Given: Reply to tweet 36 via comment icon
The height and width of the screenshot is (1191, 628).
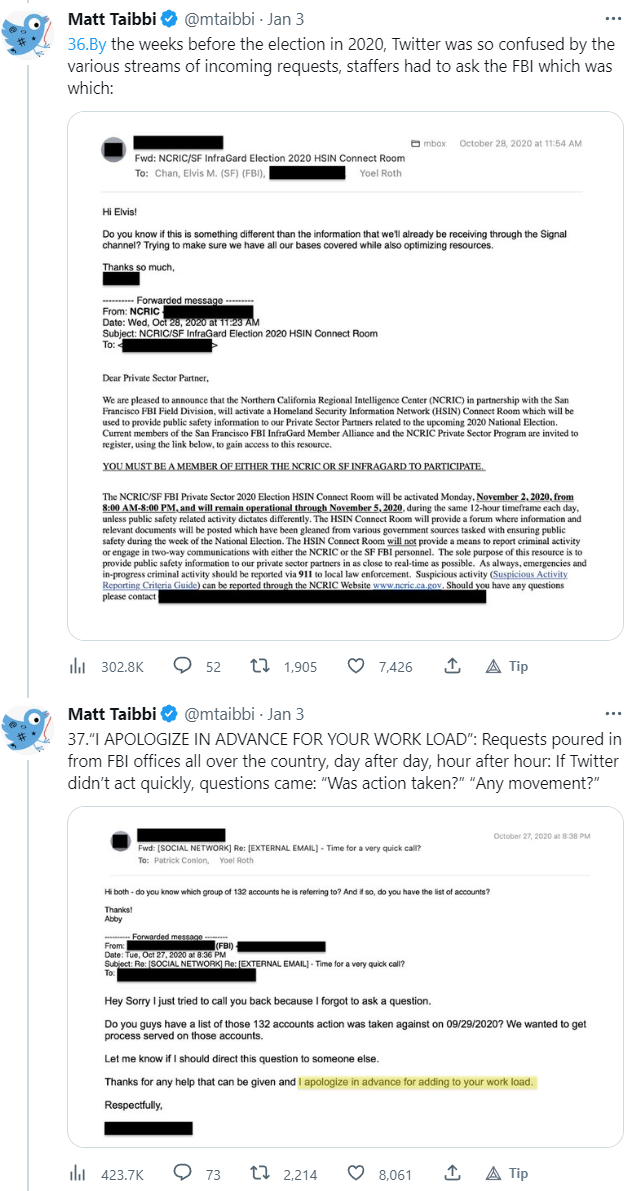Looking at the screenshot, I should (183, 666).
